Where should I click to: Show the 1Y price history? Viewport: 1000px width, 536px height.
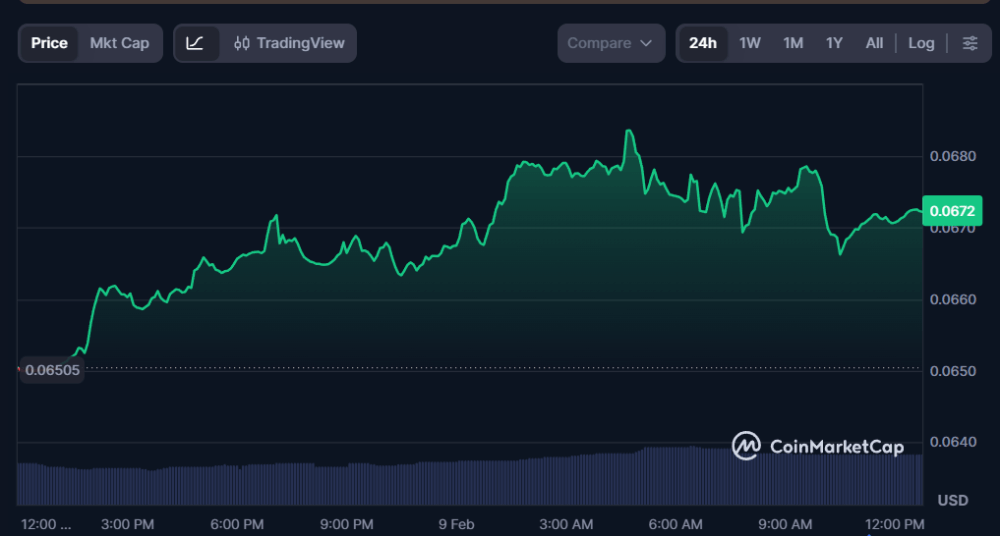coord(834,43)
